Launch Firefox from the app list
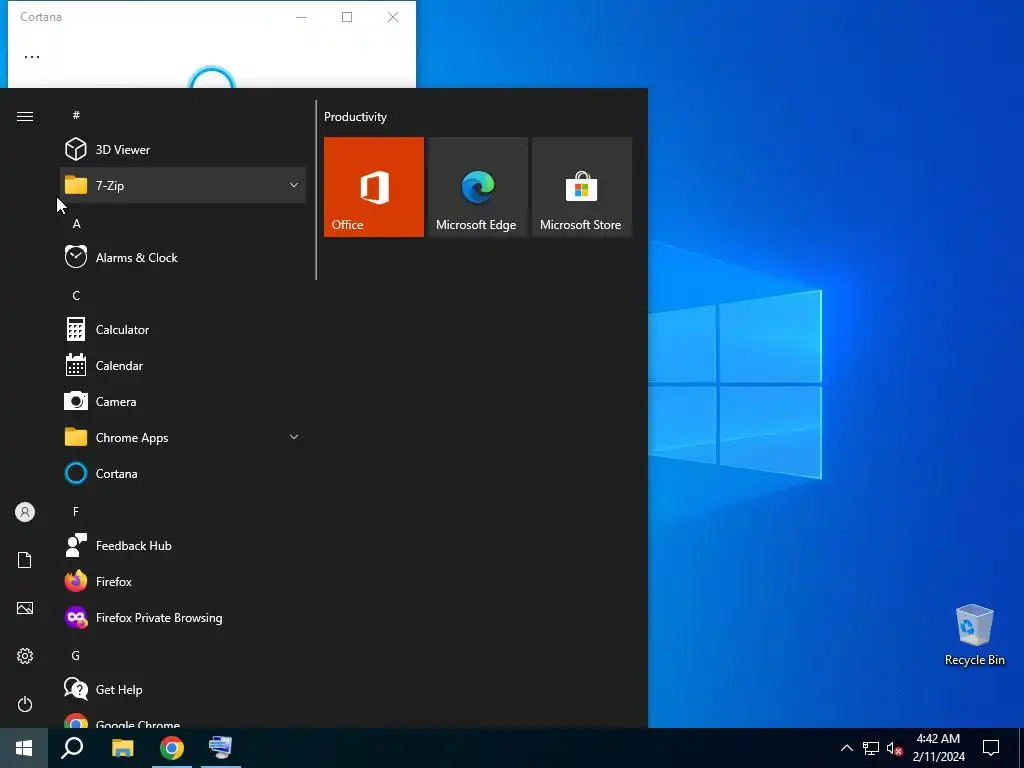 [183, 581]
